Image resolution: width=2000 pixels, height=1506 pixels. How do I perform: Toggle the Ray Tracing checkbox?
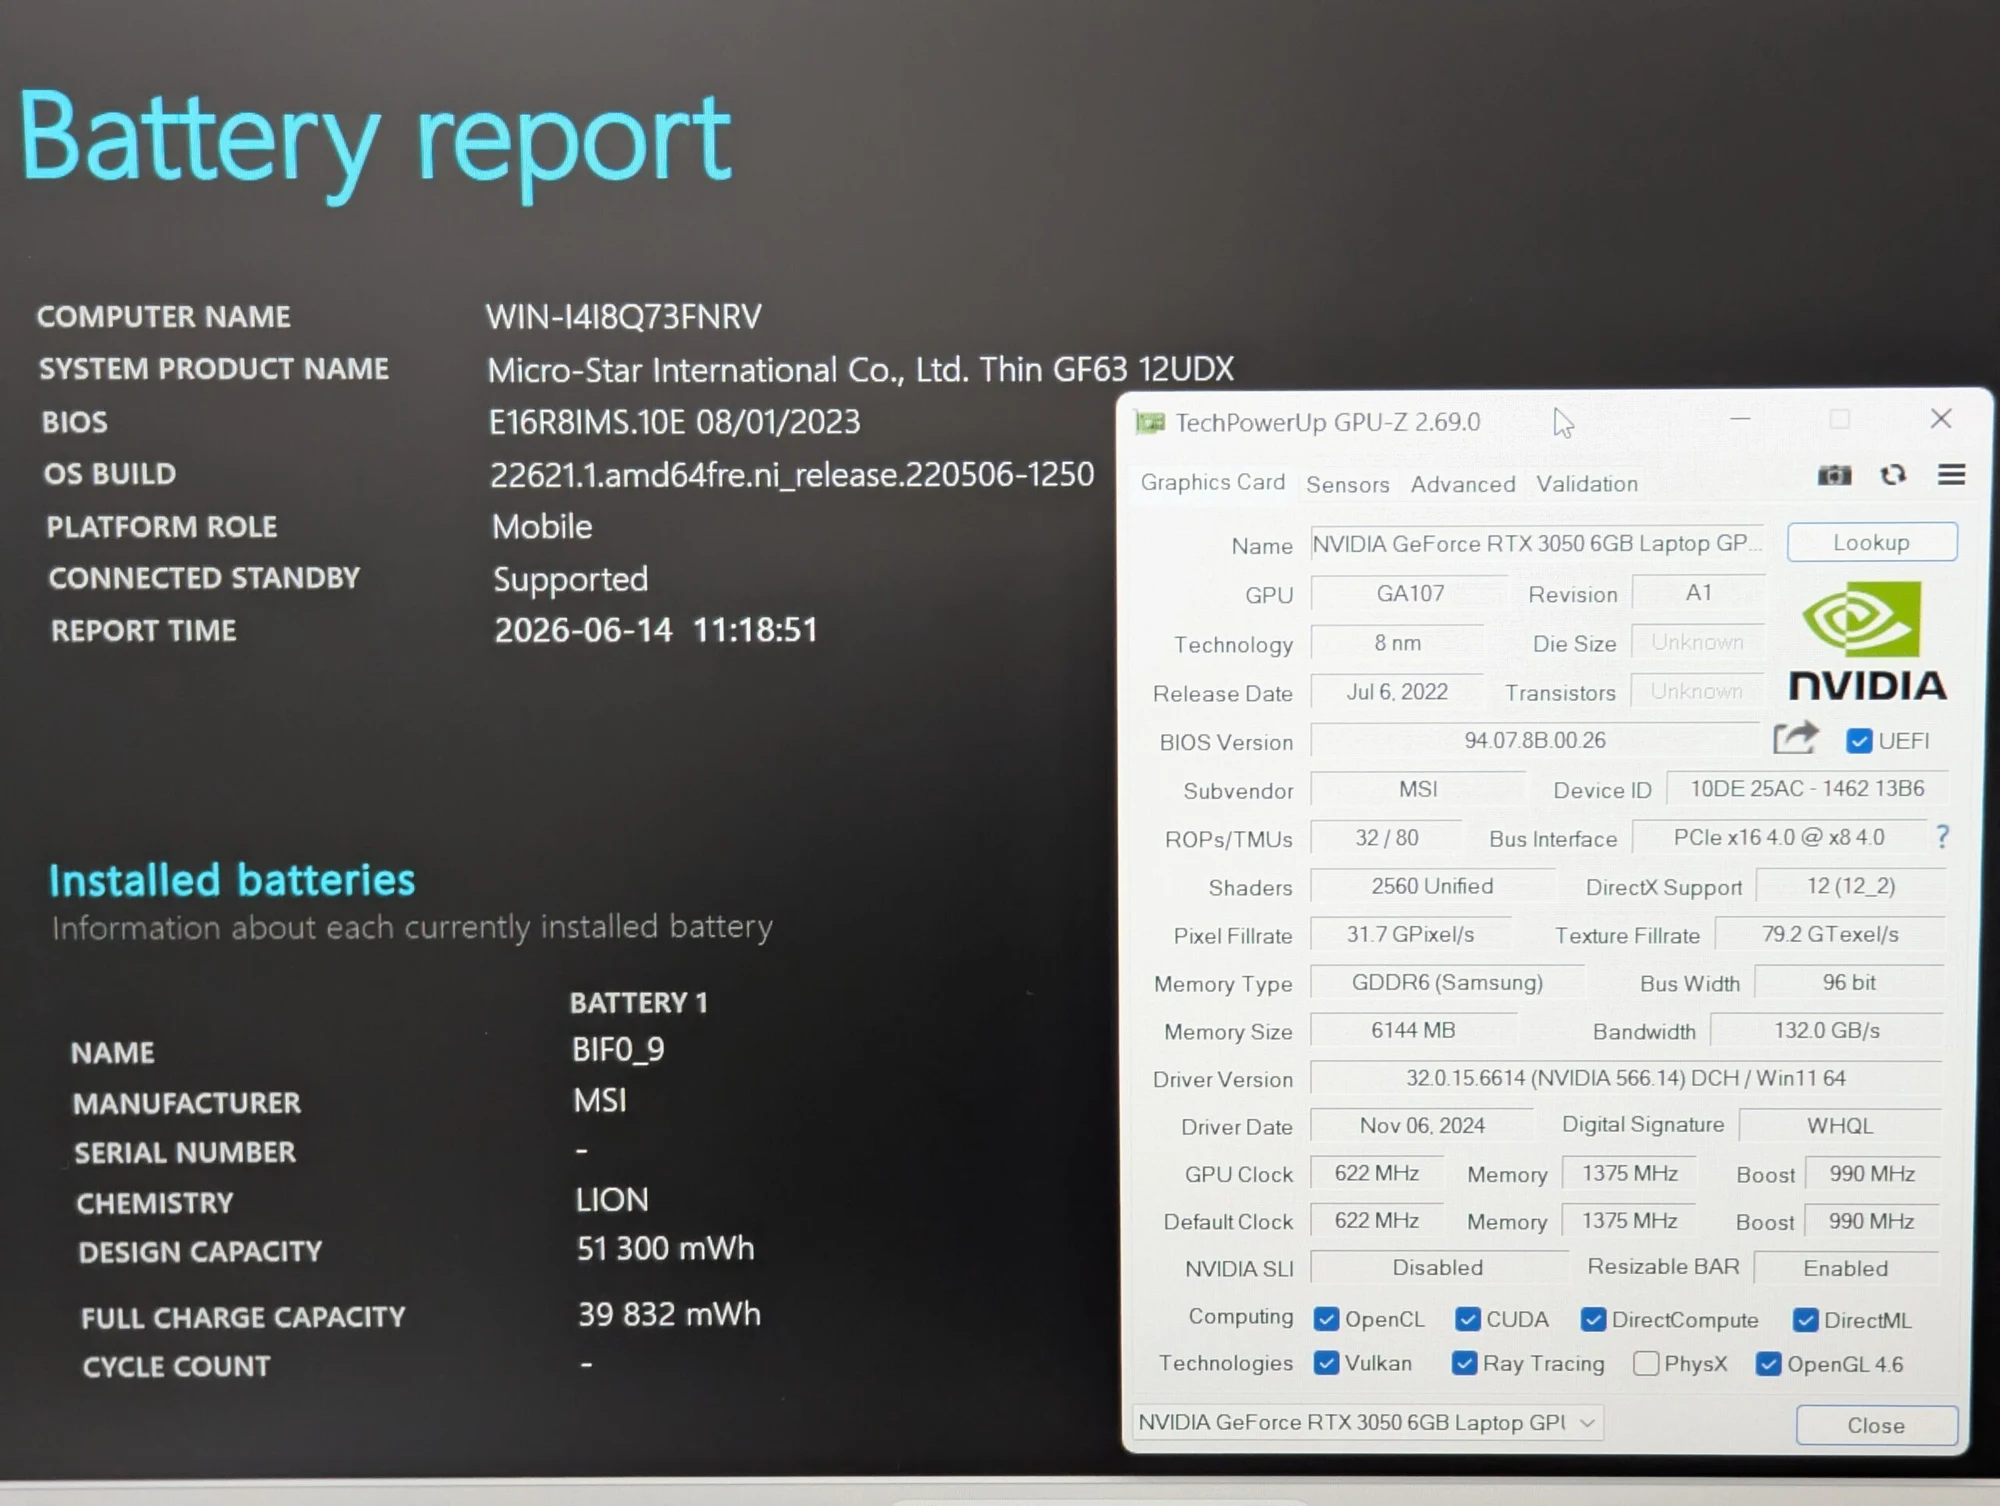tap(1464, 1363)
